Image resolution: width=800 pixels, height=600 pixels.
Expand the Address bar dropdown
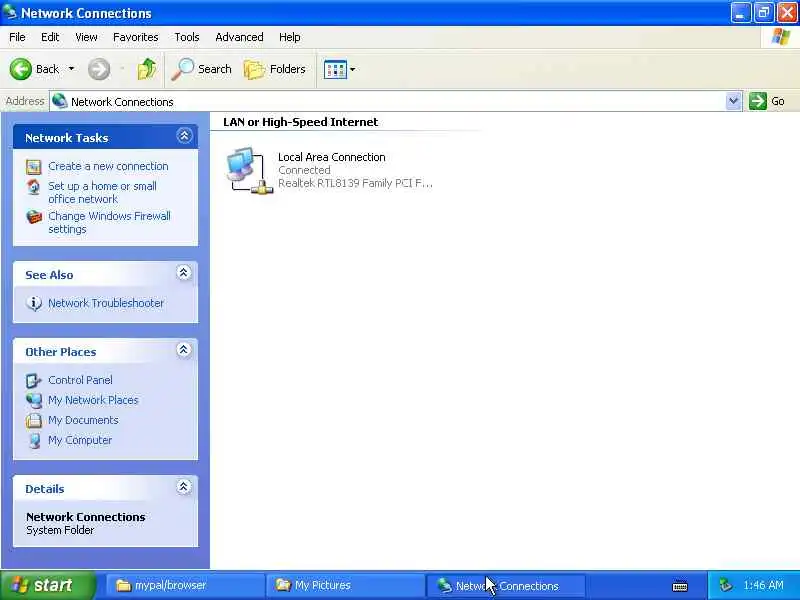pos(733,101)
